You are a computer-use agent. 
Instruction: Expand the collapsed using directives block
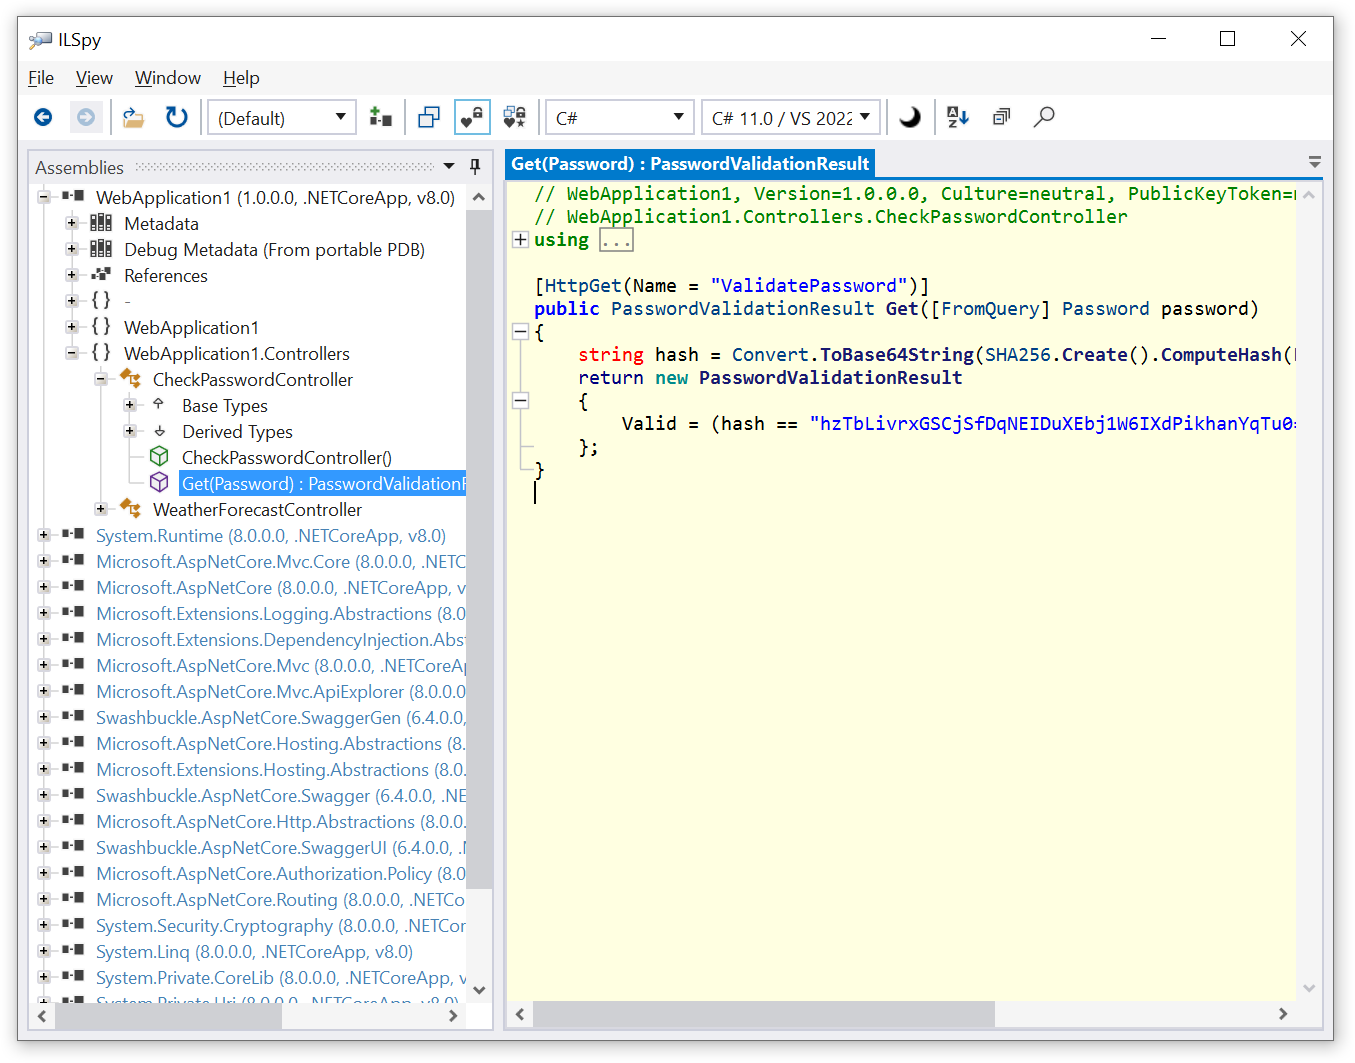pos(520,240)
